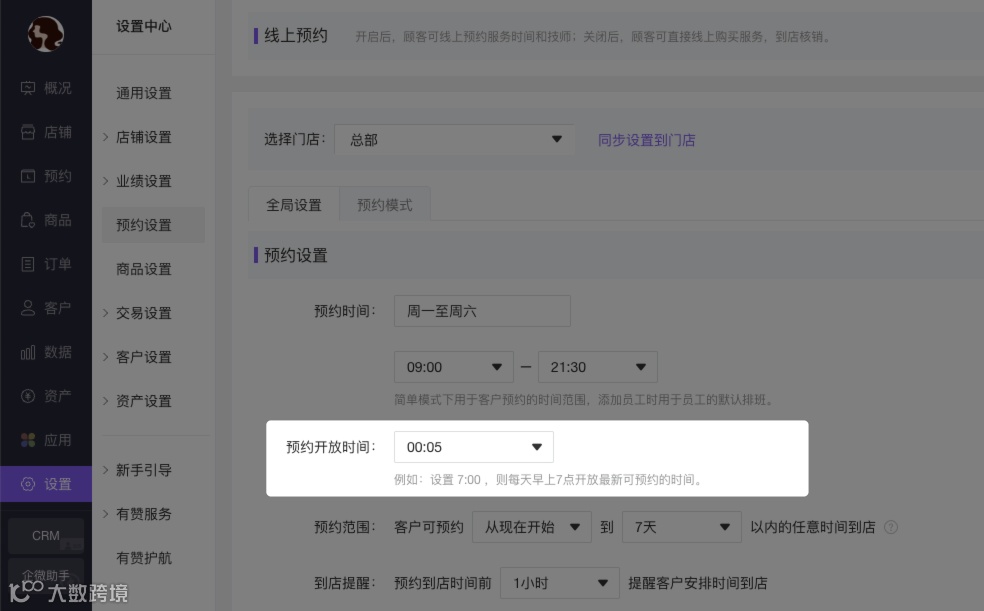Screen dimensions: 984x611
Task: Switch to the 预约模式 tab
Action: [x=385, y=205]
